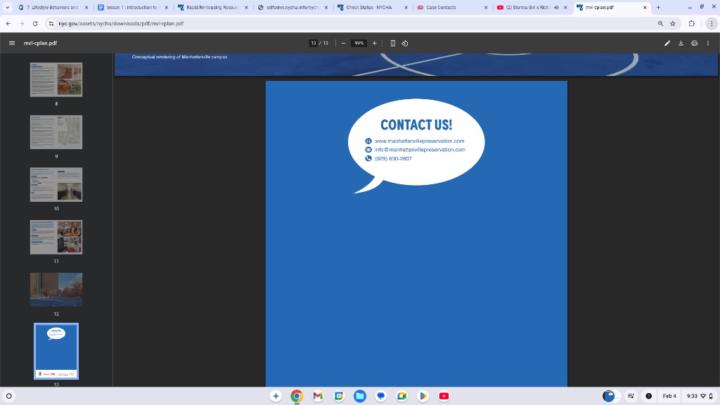720x405 pixels.
Task: Click the URL address bar
Action: pyautogui.click(x=354, y=23)
